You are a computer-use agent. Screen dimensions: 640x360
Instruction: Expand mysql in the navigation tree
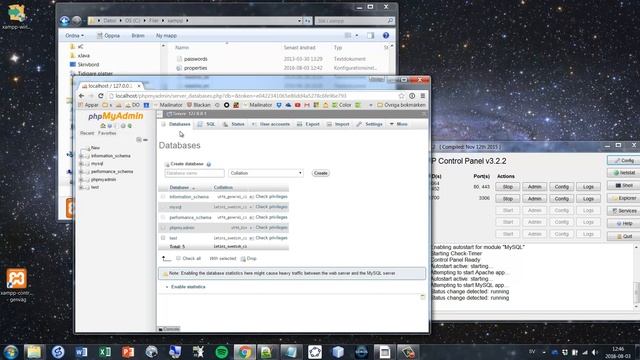coord(81,164)
